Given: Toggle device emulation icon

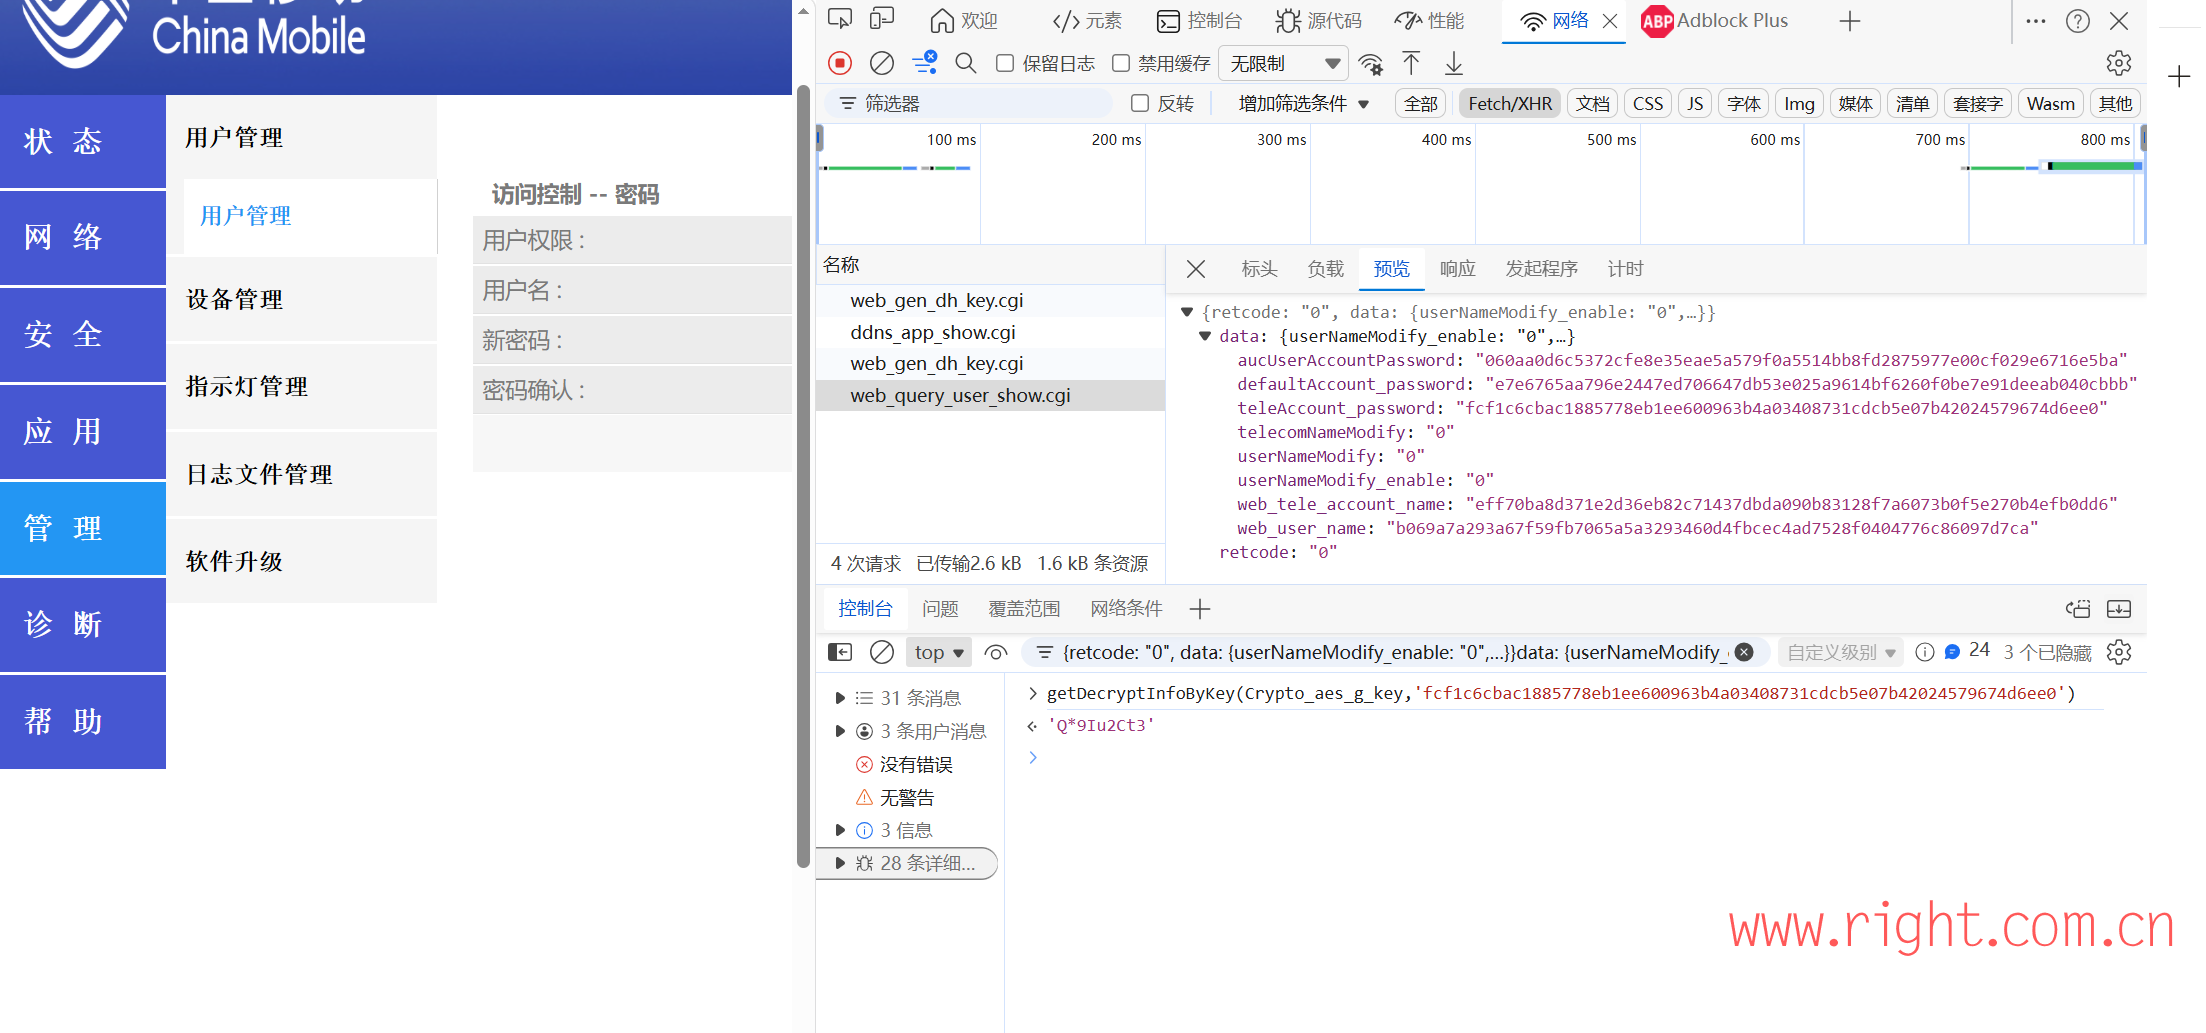Looking at the screenshot, I should [882, 20].
